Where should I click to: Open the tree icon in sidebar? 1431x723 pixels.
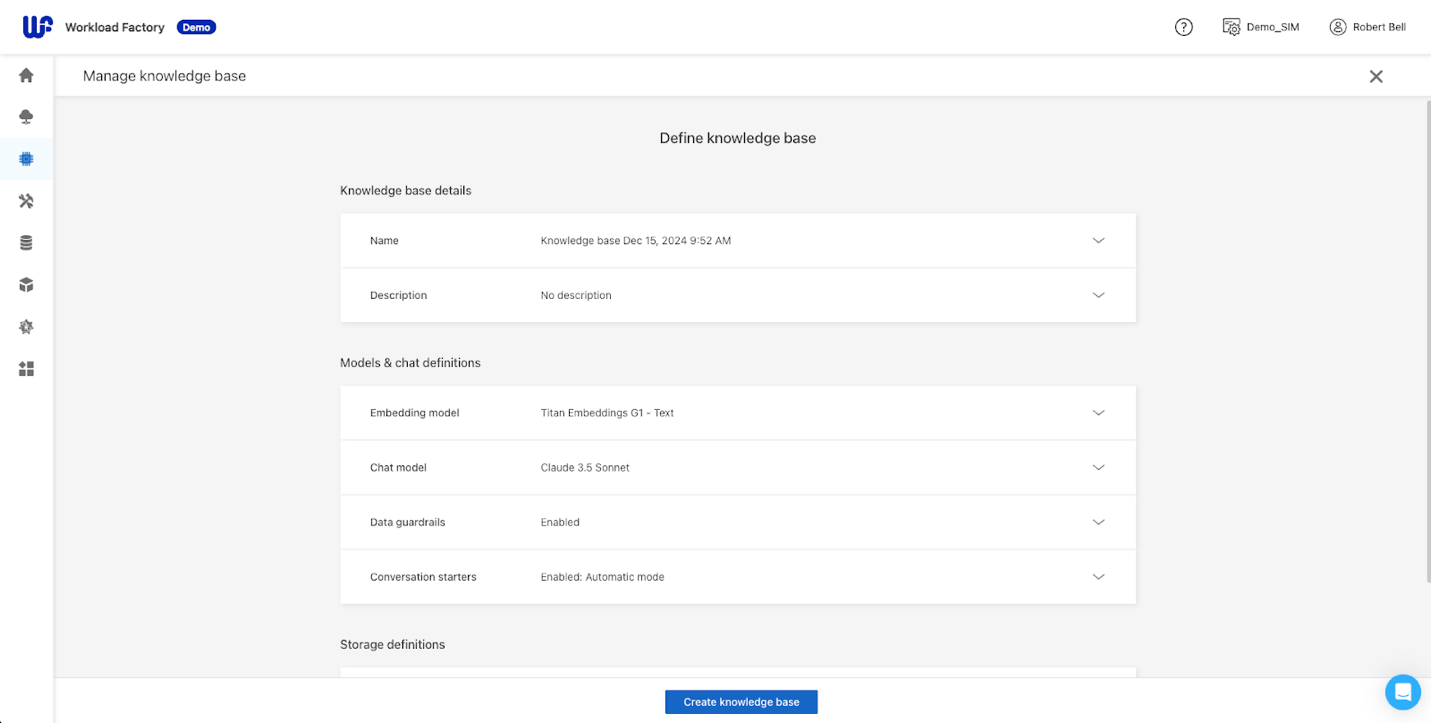point(26,117)
